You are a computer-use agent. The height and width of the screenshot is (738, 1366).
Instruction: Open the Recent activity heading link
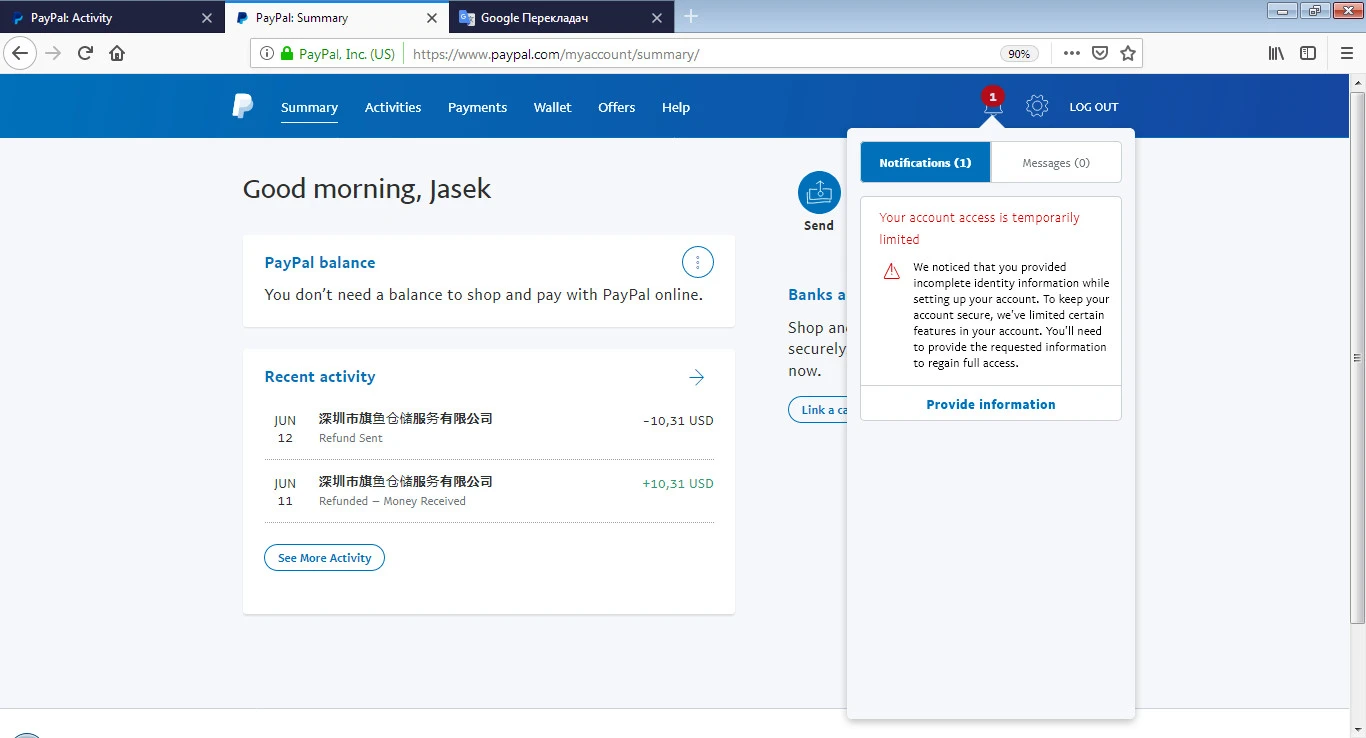pyautogui.click(x=320, y=377)
